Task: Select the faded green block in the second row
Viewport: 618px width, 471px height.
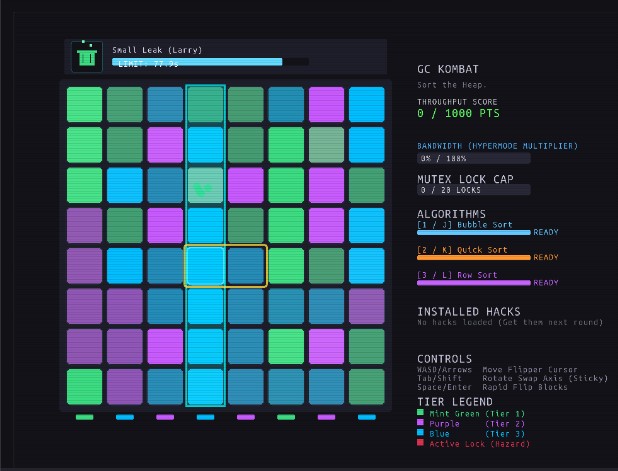Action: (326, 145)
